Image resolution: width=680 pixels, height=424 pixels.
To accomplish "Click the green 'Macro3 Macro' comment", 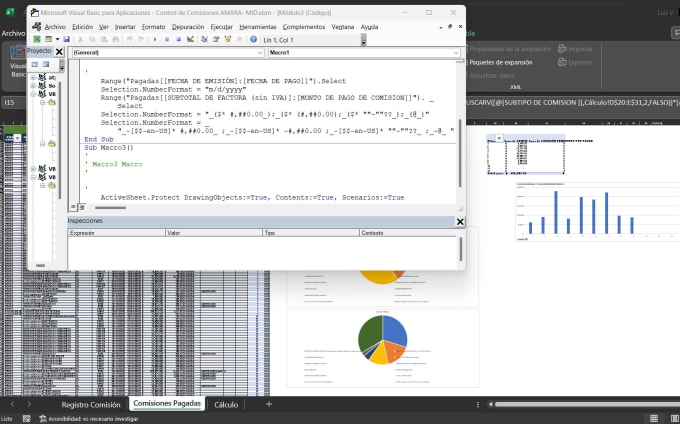I will click(x=117, y=164).
